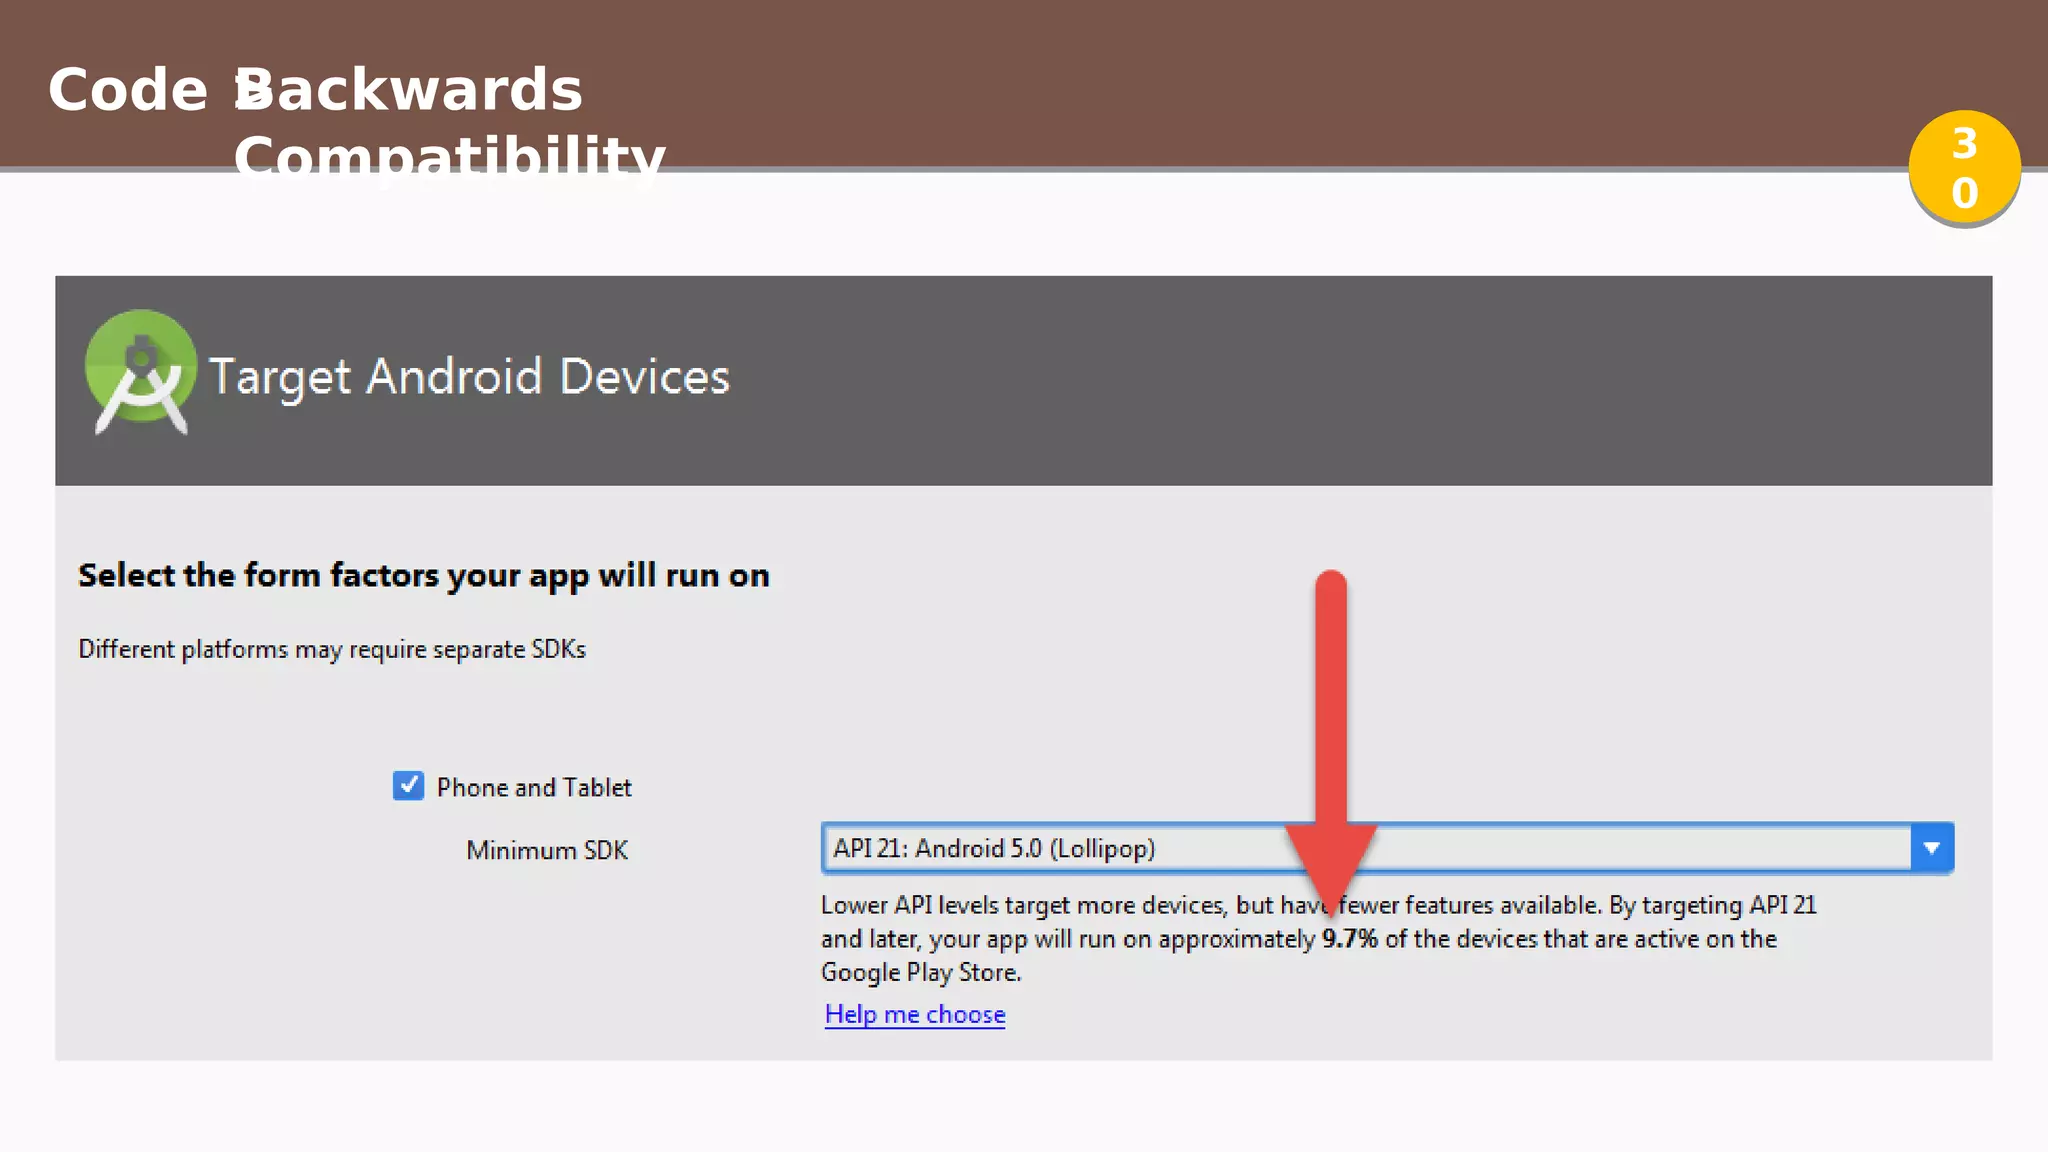This screenshot has height=1152, width=2048.
Task: Open Minimum SDK dropdown via blue arrow
Action: (1931, 848)
